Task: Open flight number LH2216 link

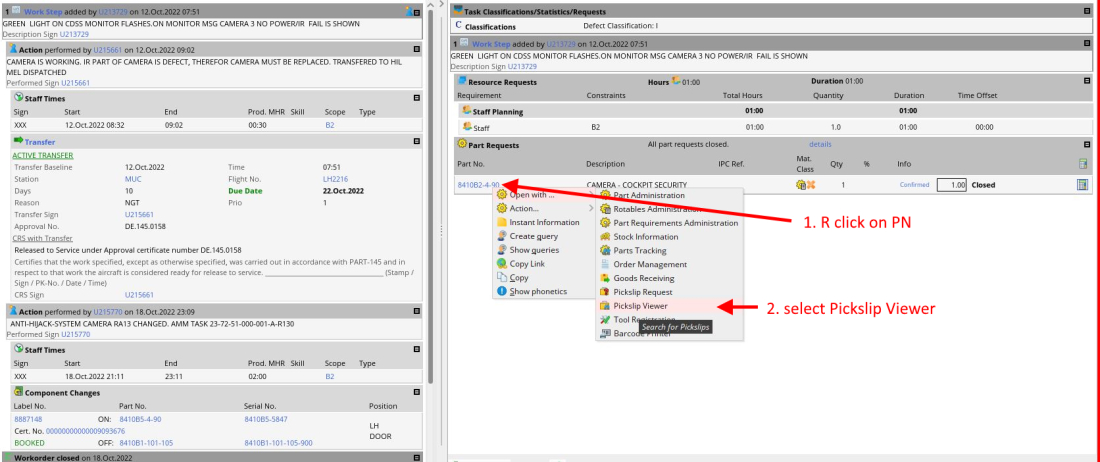Action: tap(336, 178)
